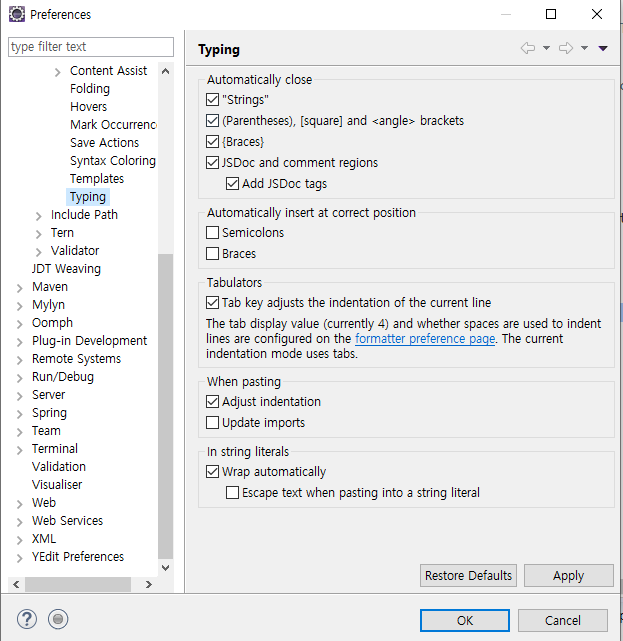623x641 pixels.
Task: Select Folding in the preferences tree
Action: [90, 89]
